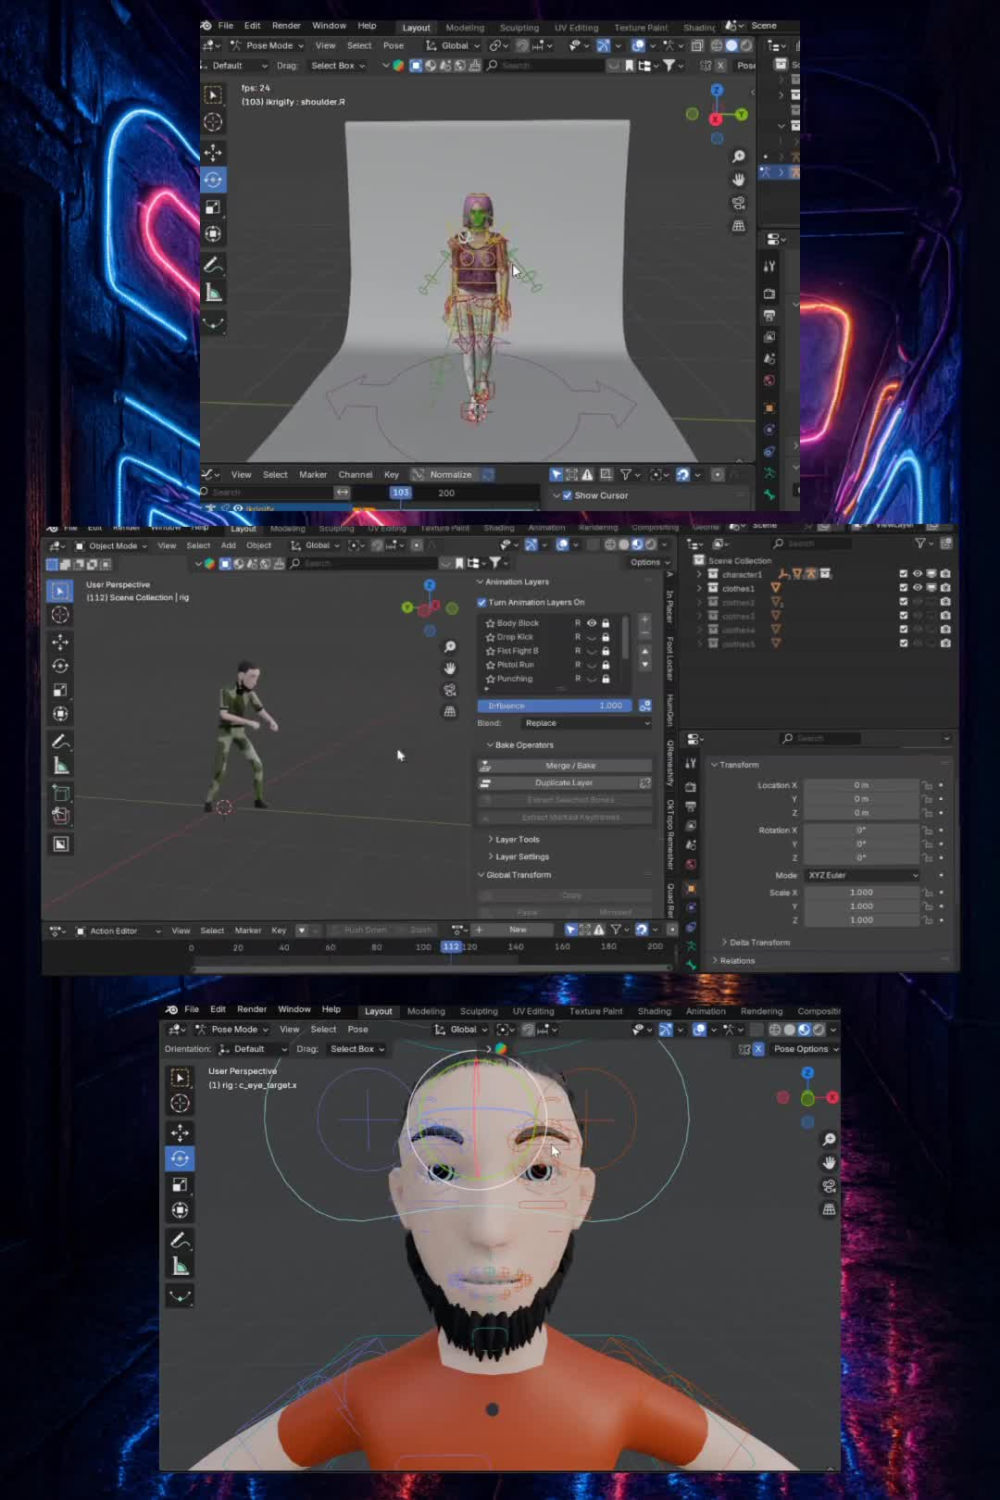The image size is (1000, 1500).
Task: Toggle the clothes1 collection checkbox in the outliner
Action: click(903, 588)
